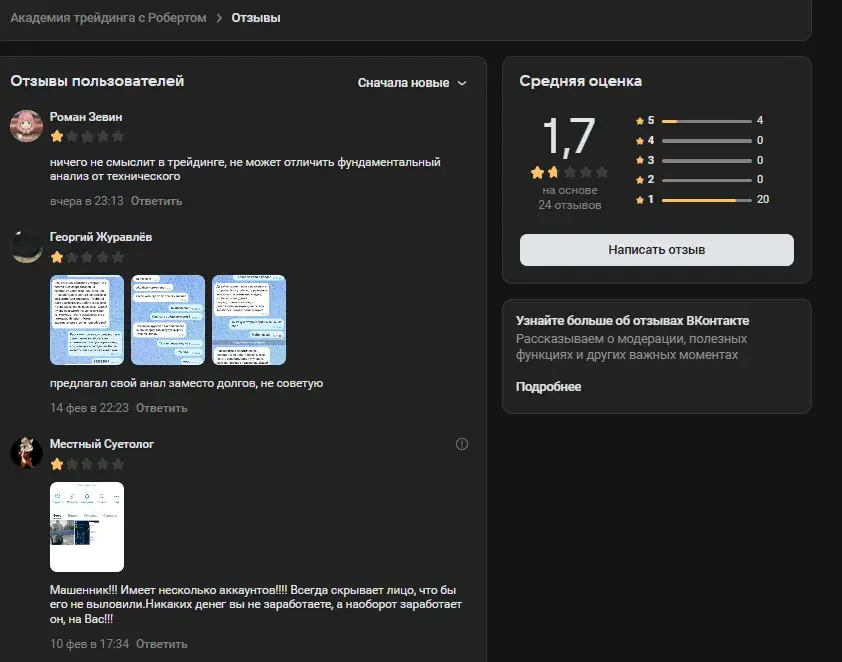Screen dimensions: 842x662
Task: Open Роман Зевин's avatar
Action: [26, 126]
